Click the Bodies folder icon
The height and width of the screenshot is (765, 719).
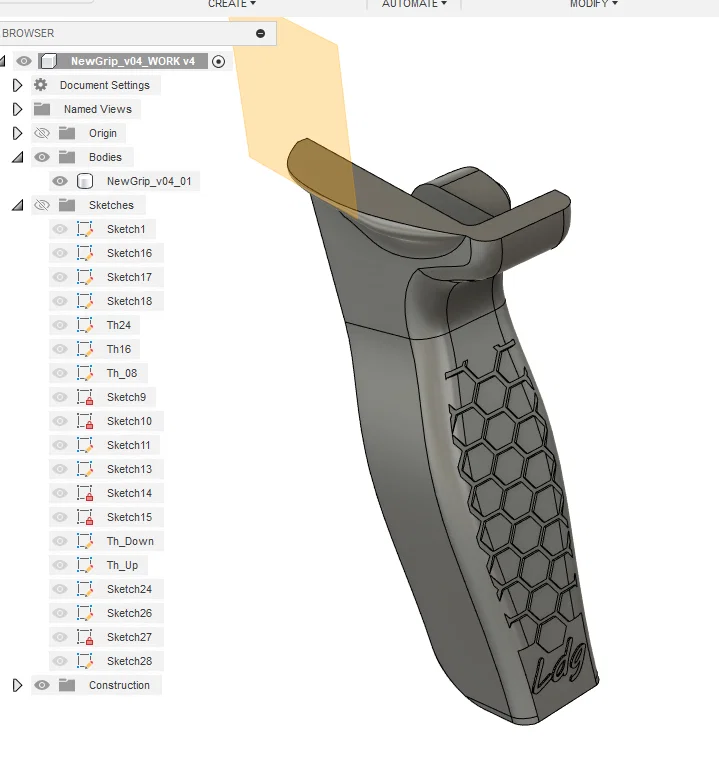click(67, 157)
